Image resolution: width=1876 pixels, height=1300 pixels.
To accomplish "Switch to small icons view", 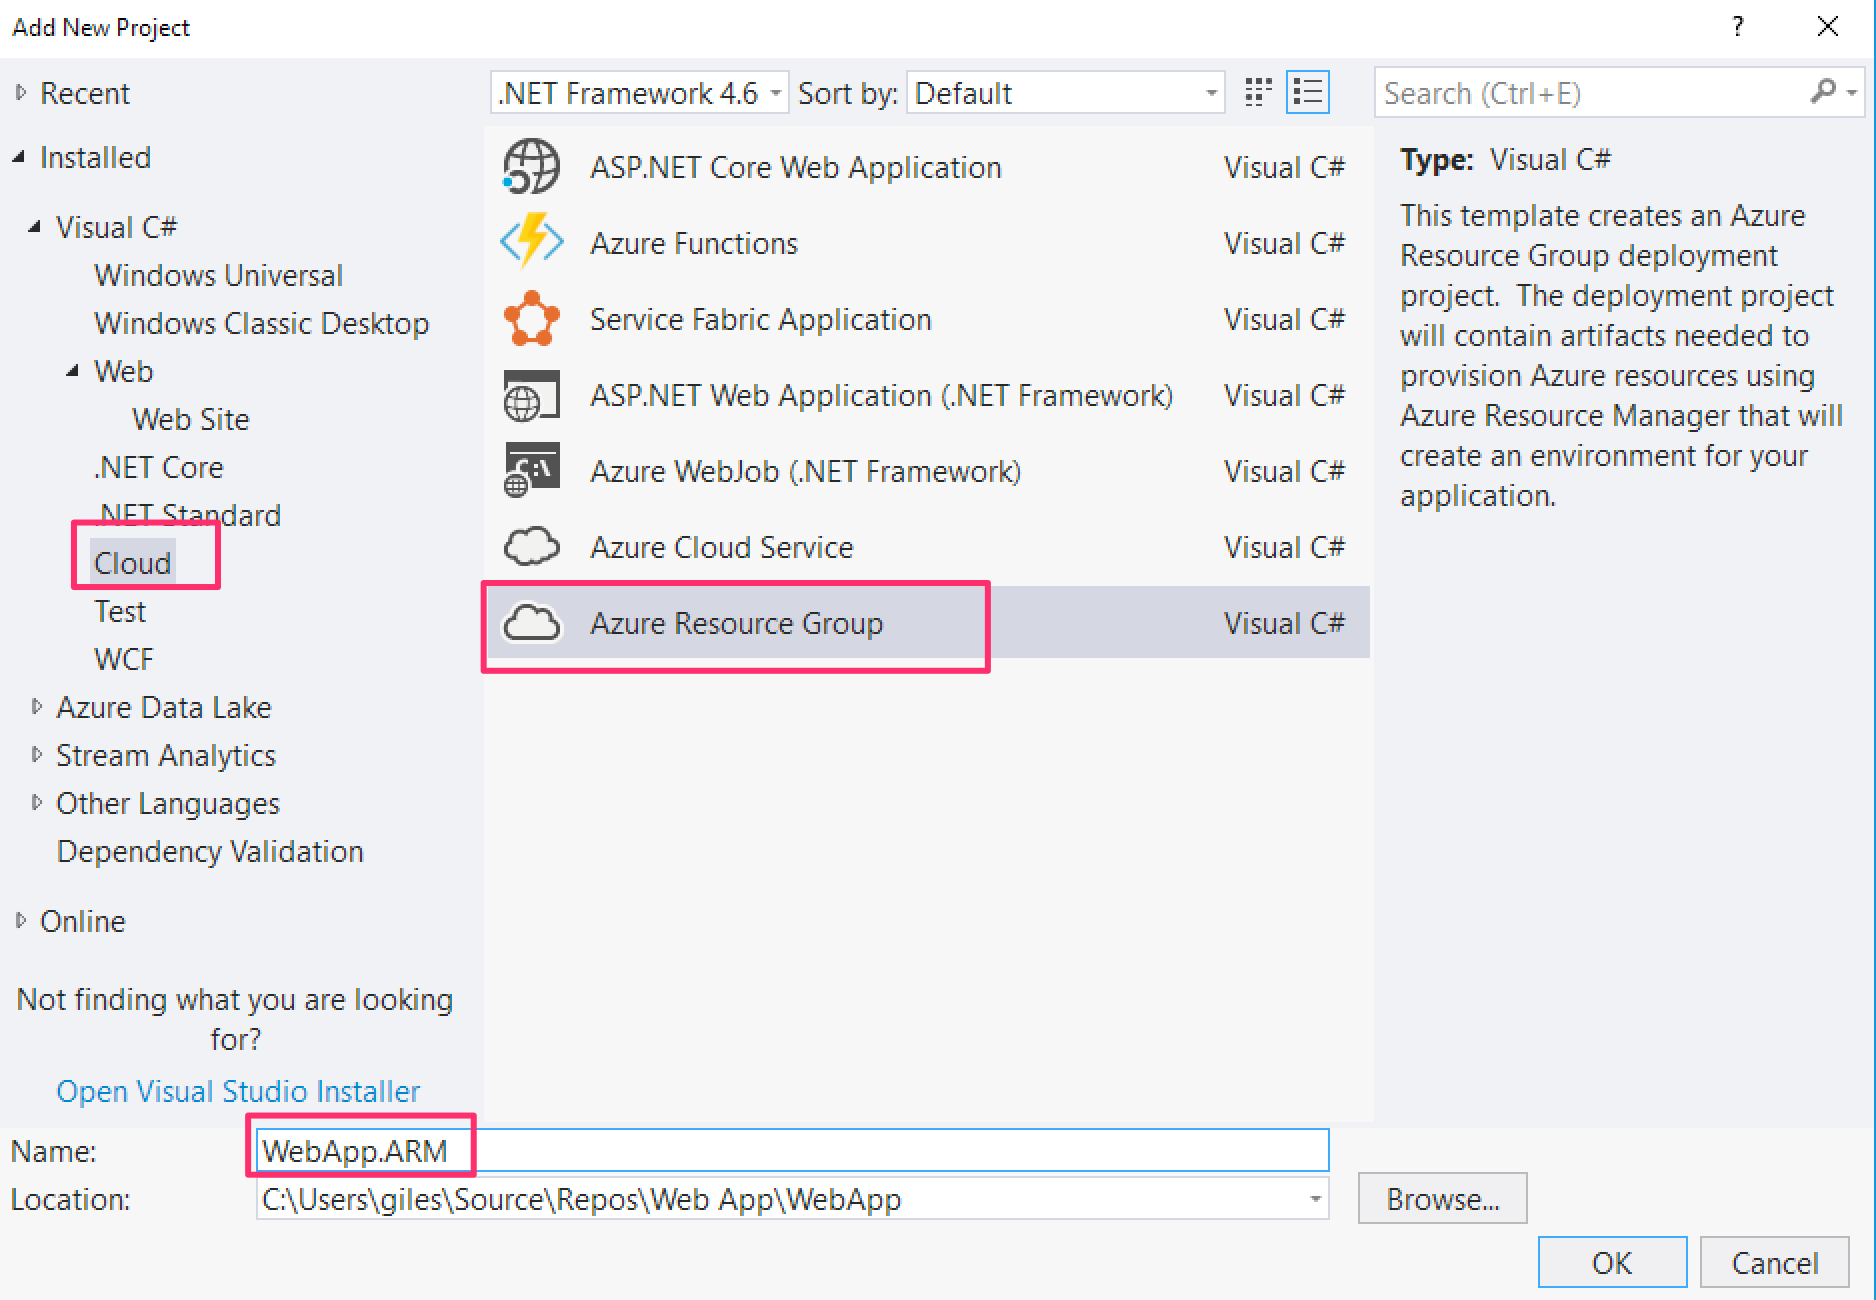I will tap(1258, 93).
